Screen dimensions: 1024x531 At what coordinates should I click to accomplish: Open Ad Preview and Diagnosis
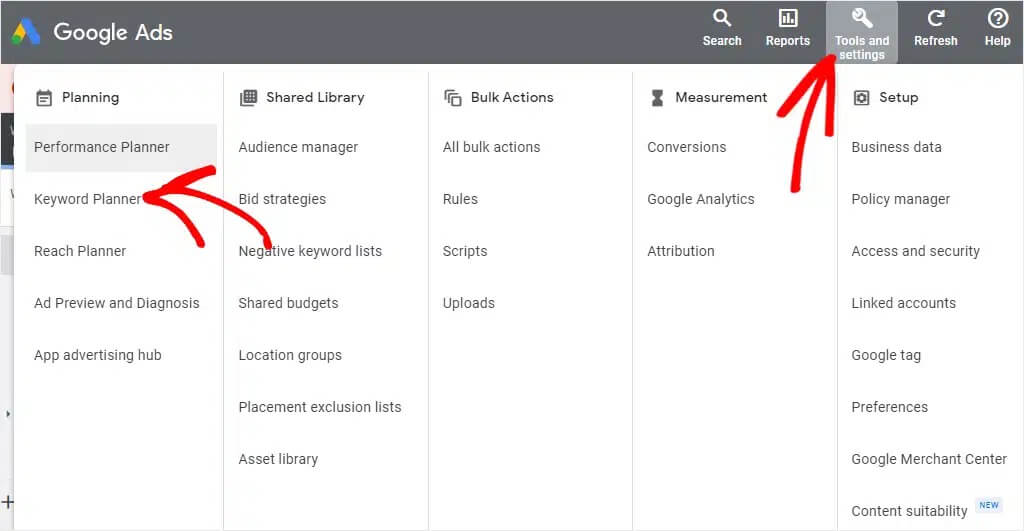pos(116,303)
